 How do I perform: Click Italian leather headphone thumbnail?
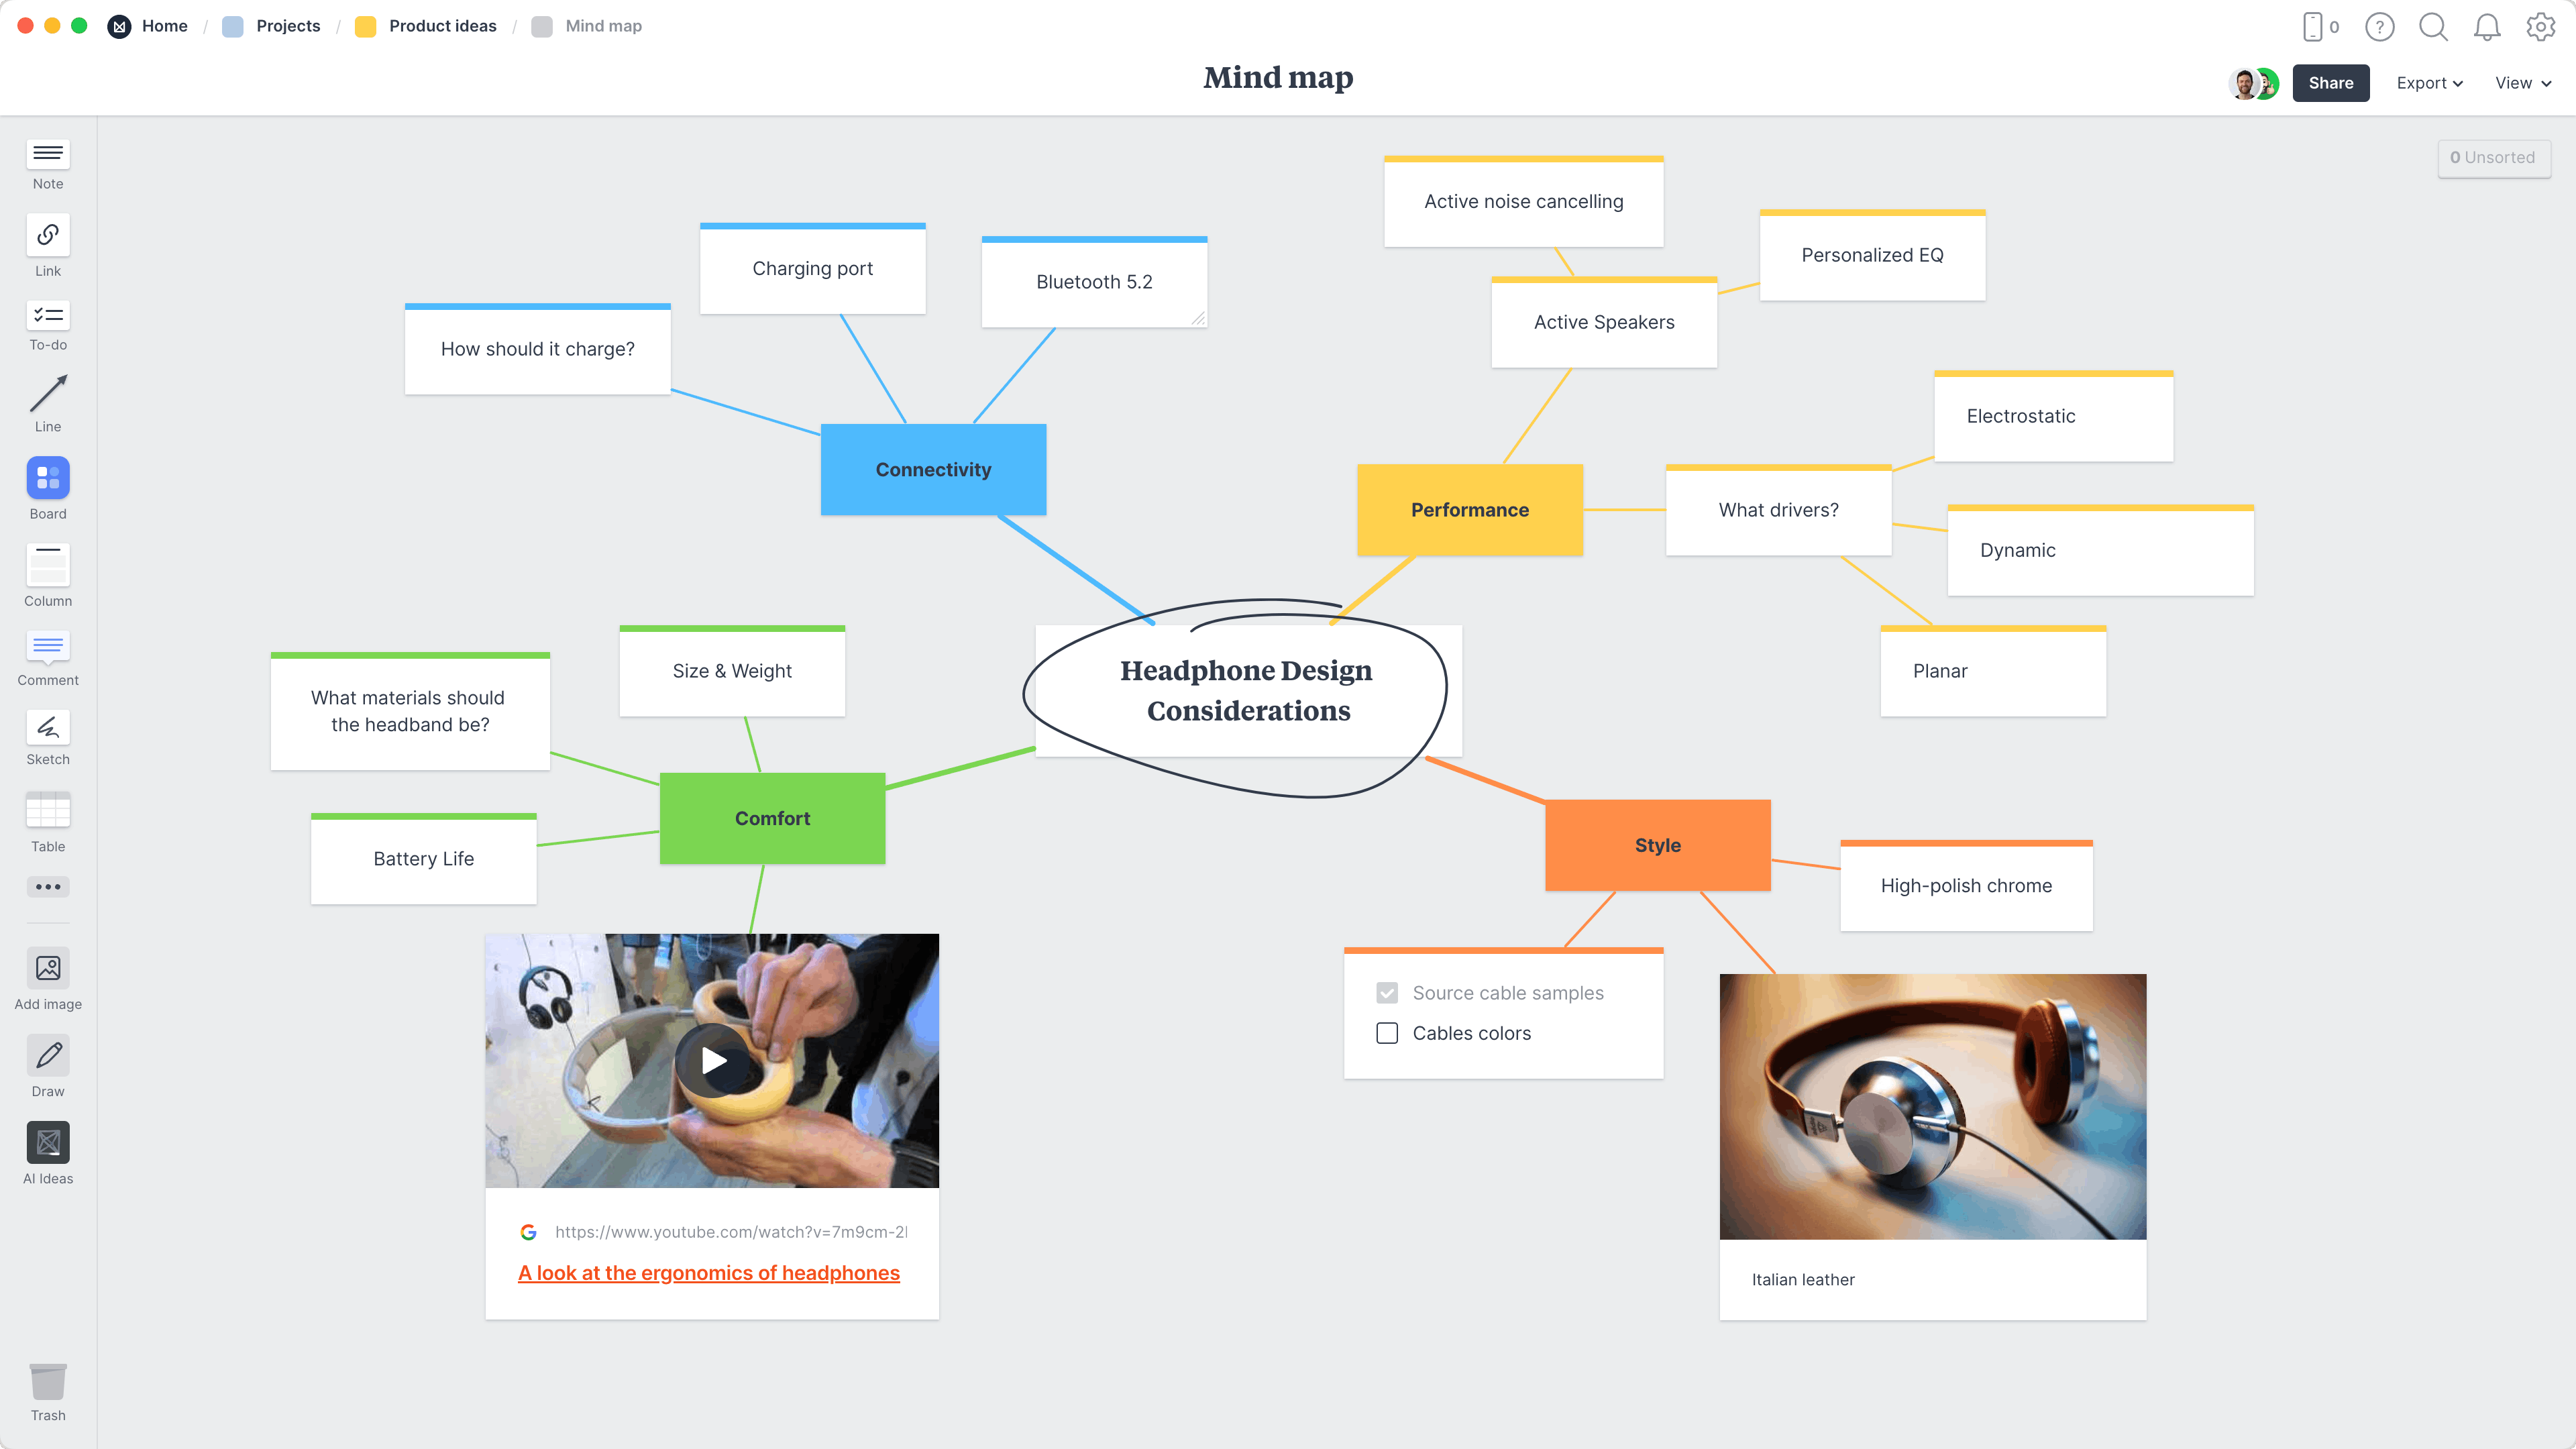coord(1934,1106)
